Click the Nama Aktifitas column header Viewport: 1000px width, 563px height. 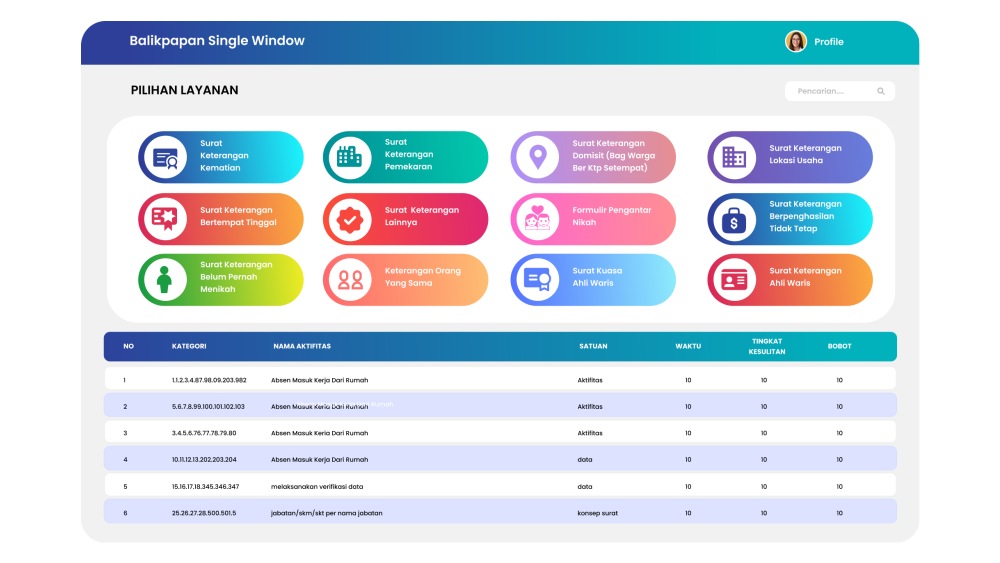pos(302,347)
